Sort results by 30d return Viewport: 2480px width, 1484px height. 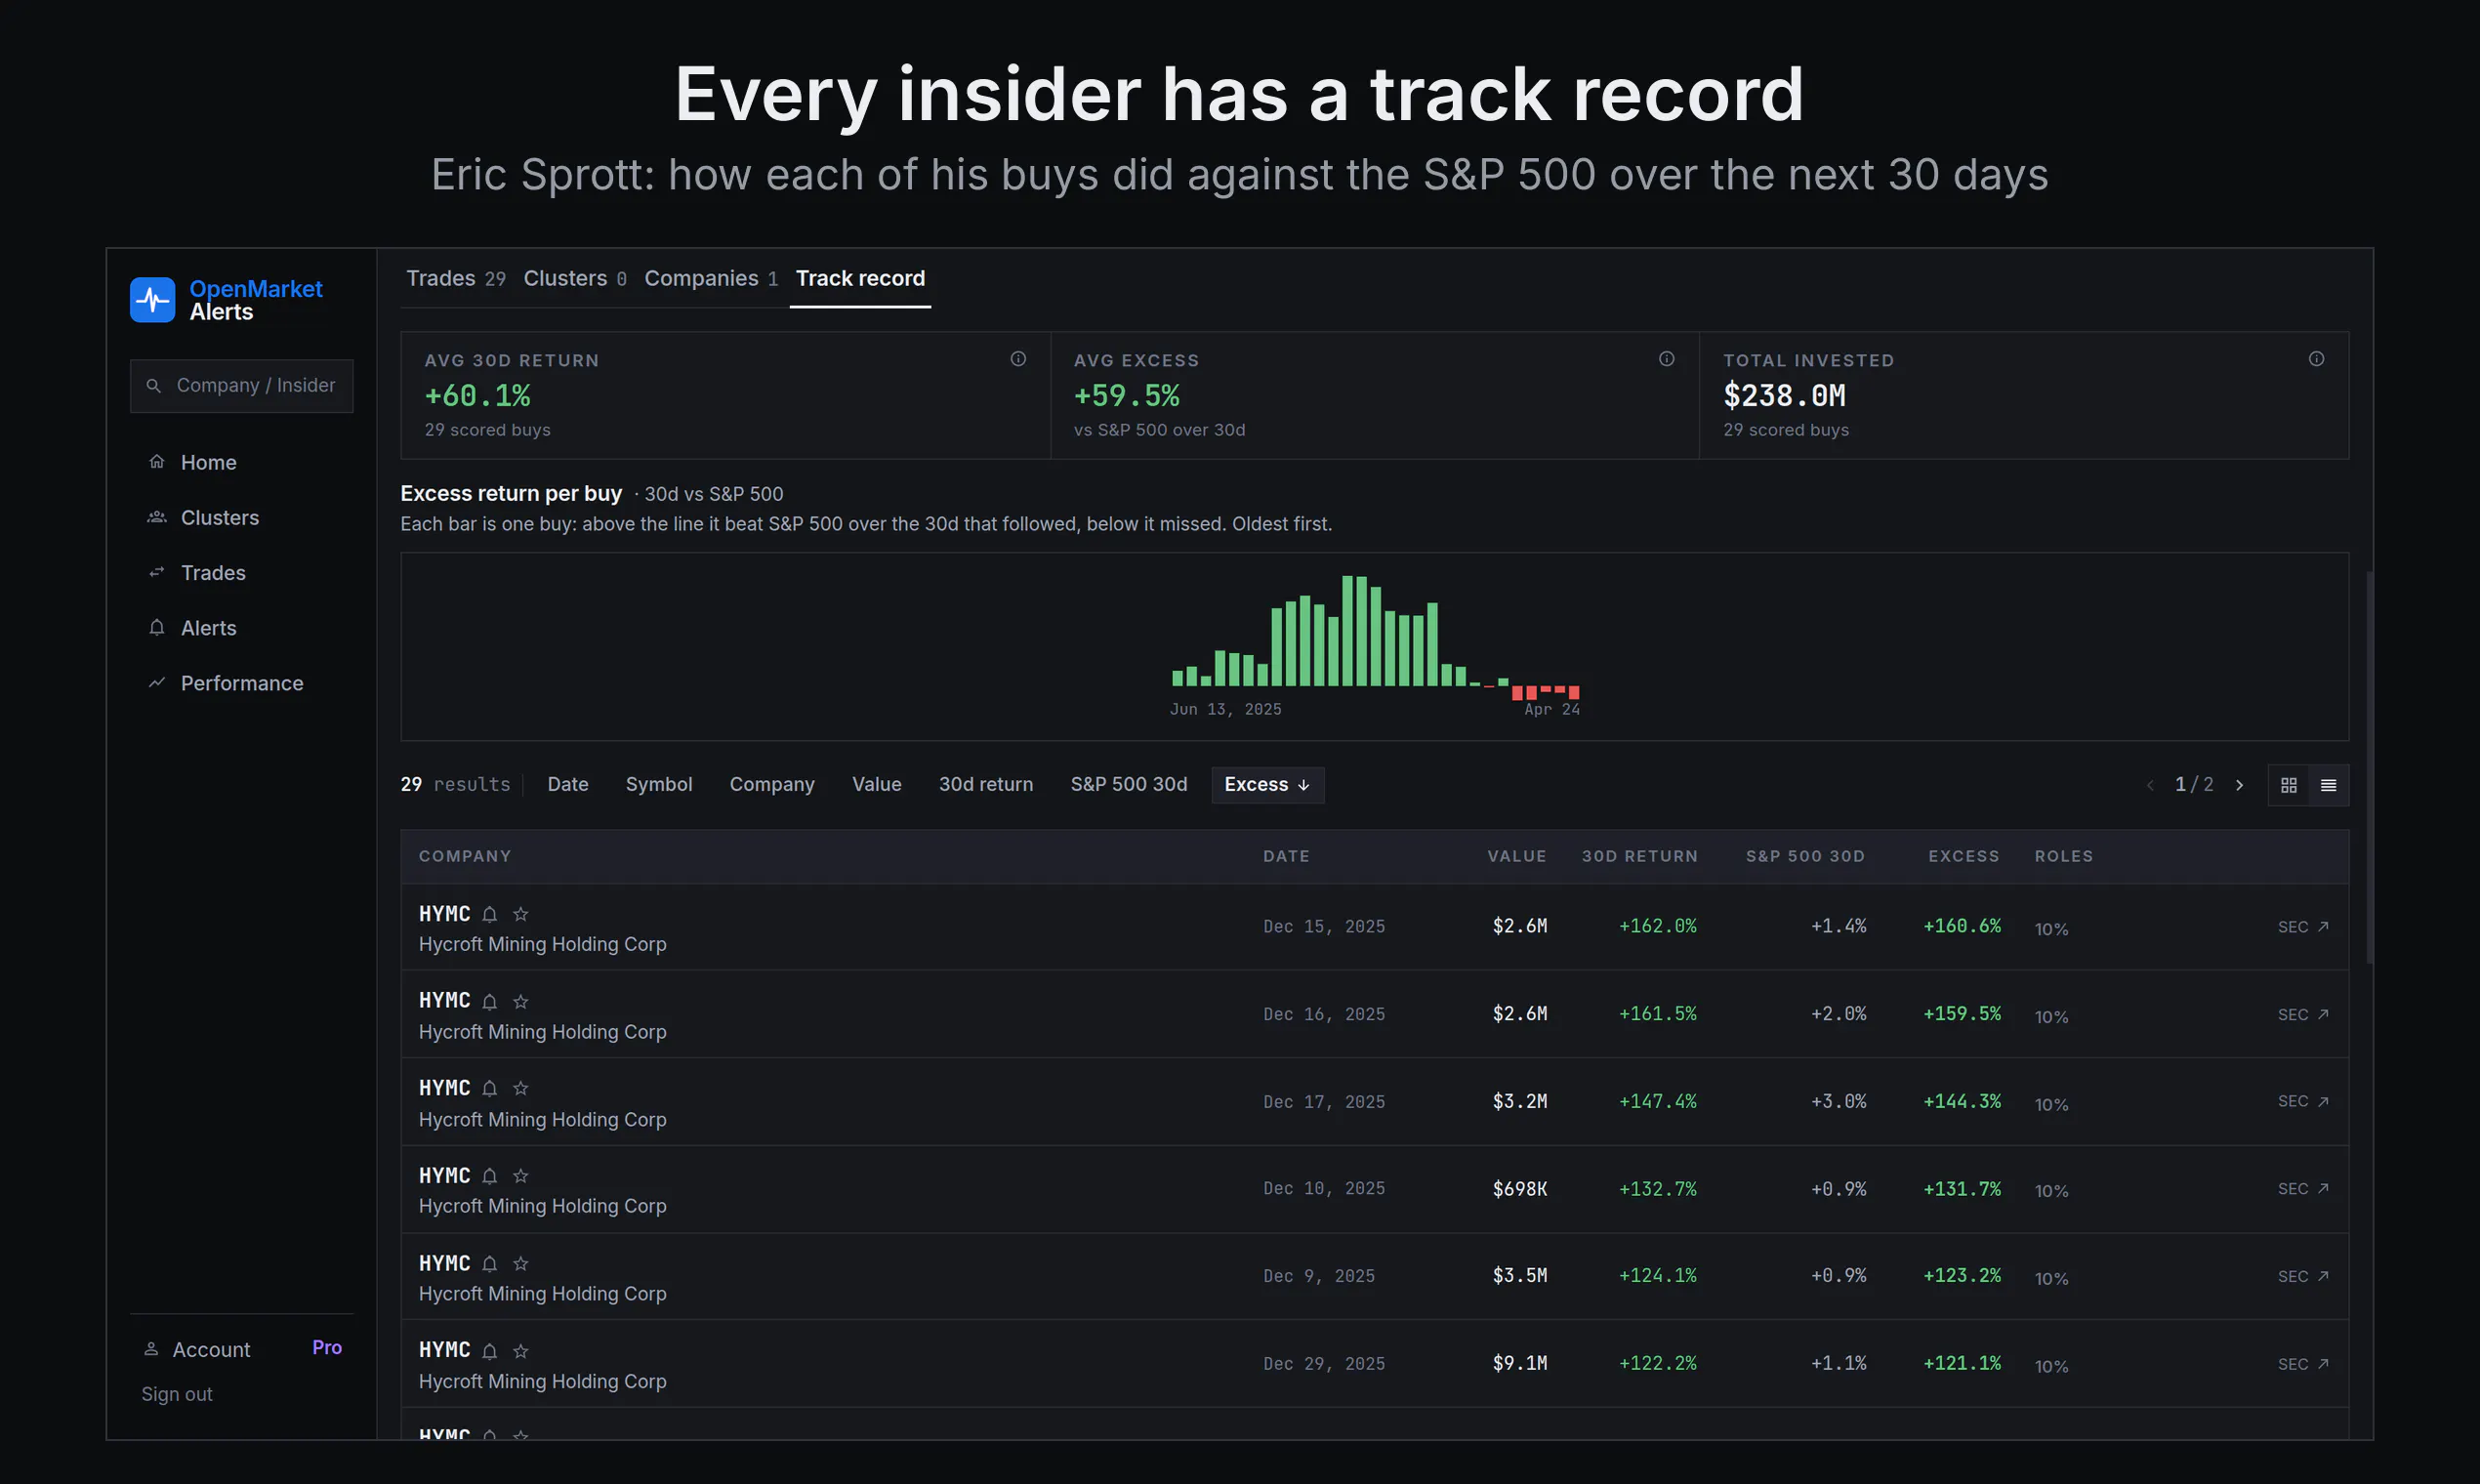[x=986, y=785]
